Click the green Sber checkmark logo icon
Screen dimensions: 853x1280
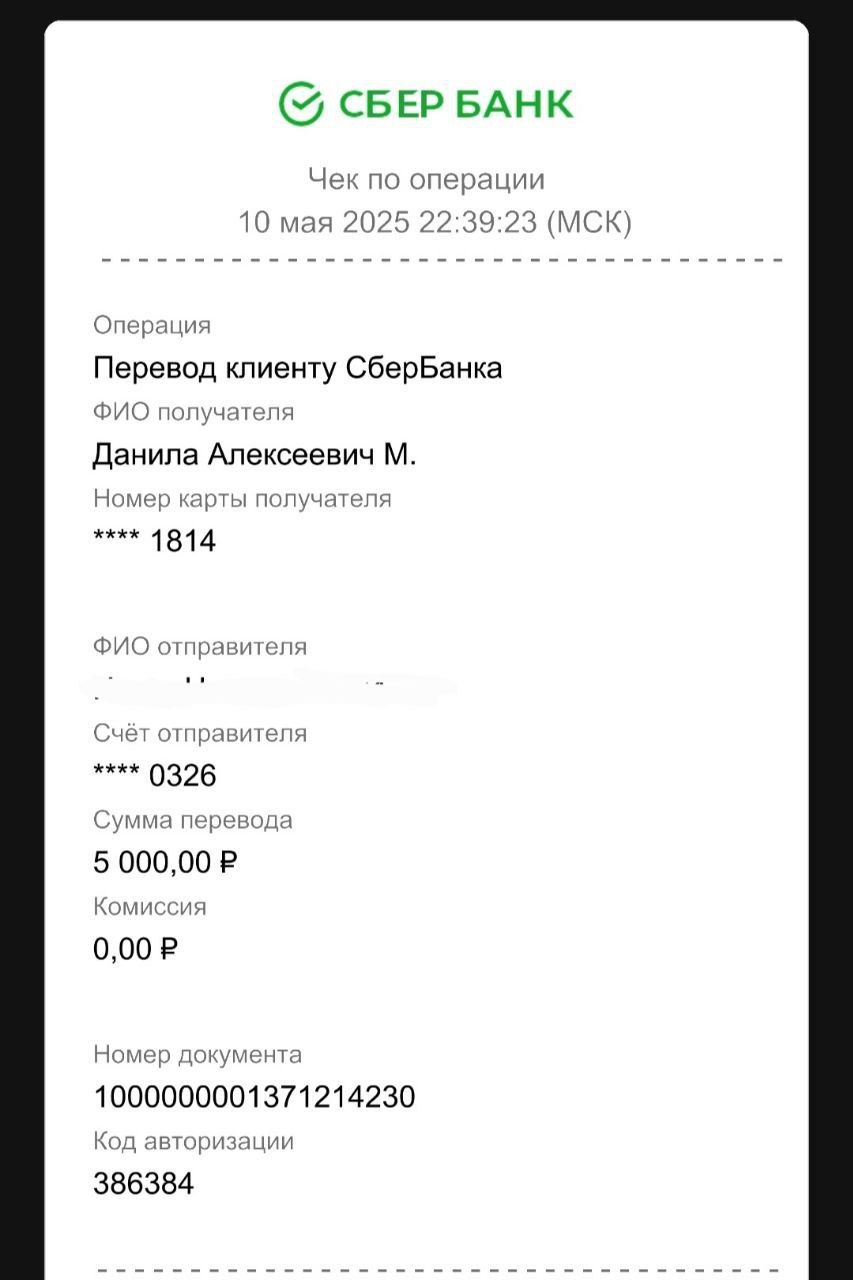301,104
